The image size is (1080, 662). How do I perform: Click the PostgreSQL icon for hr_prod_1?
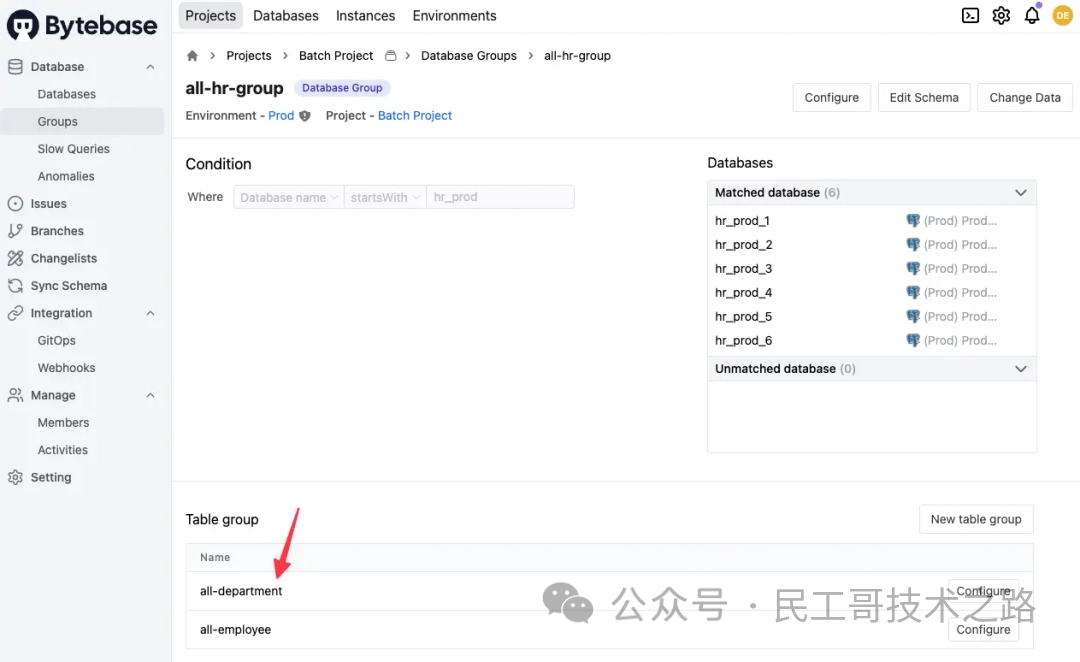(913, 220)
